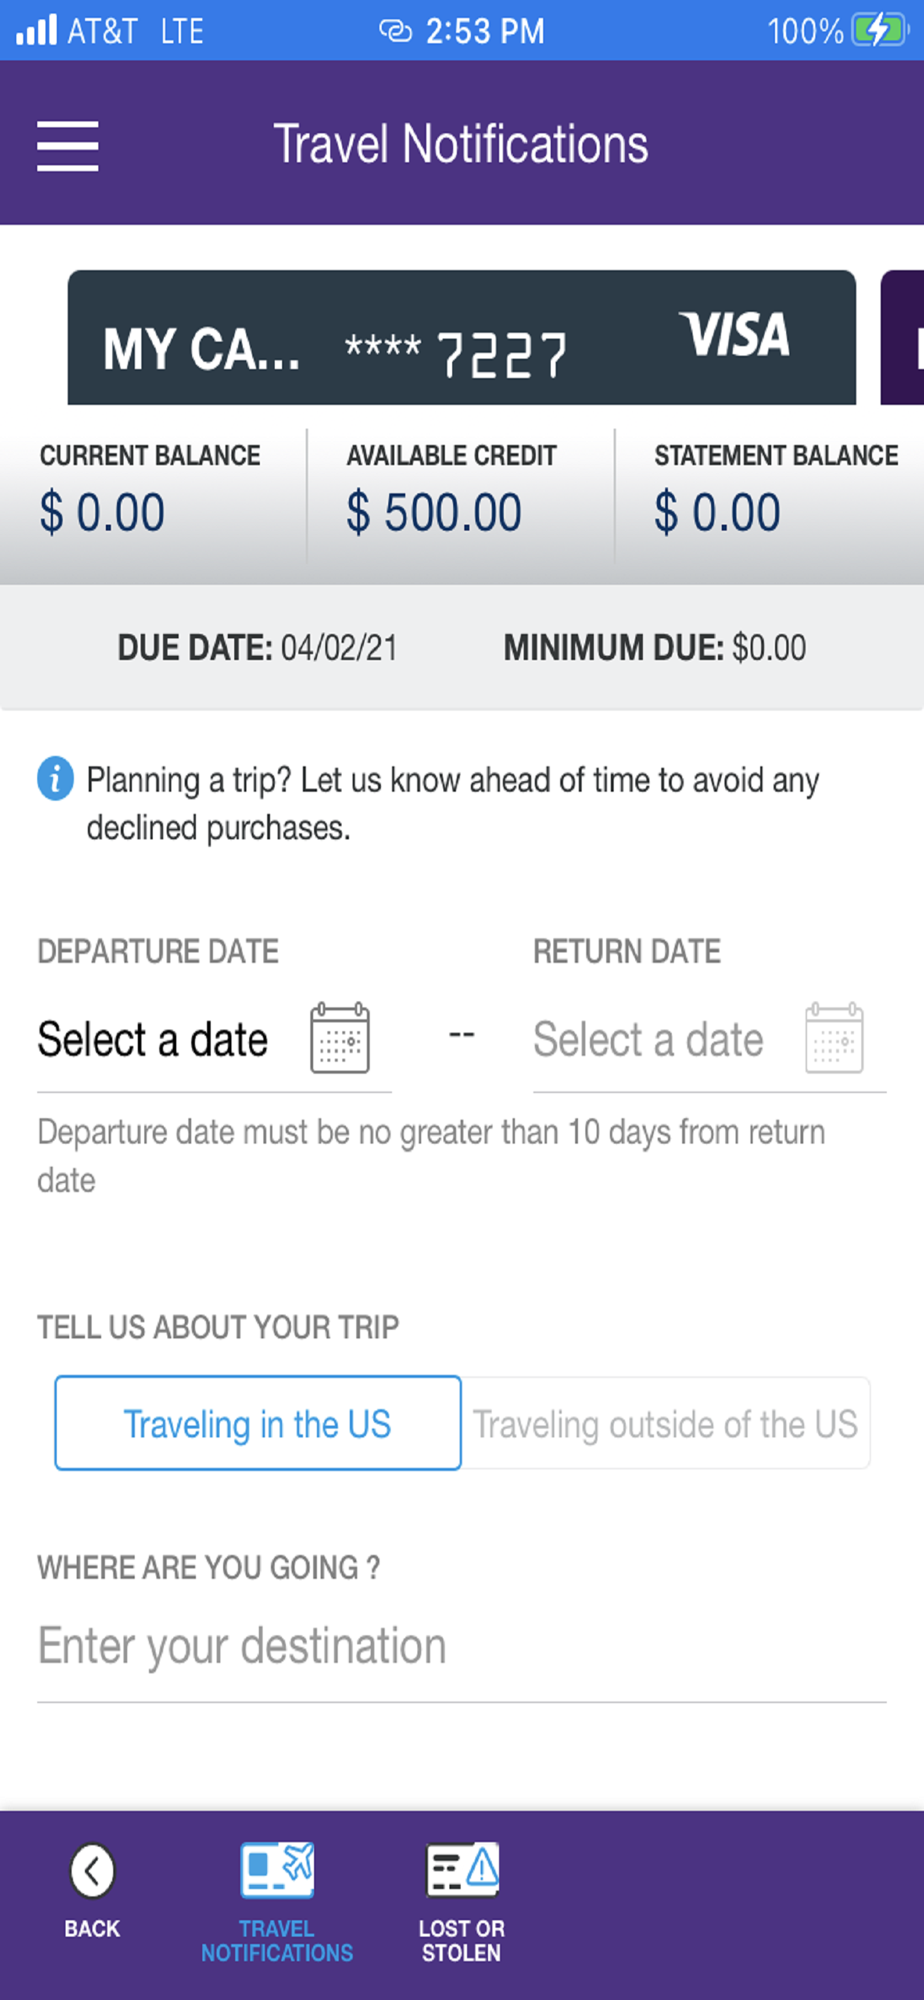
Task: Tap the VISA logo on card
Action: tap(736, 335)
